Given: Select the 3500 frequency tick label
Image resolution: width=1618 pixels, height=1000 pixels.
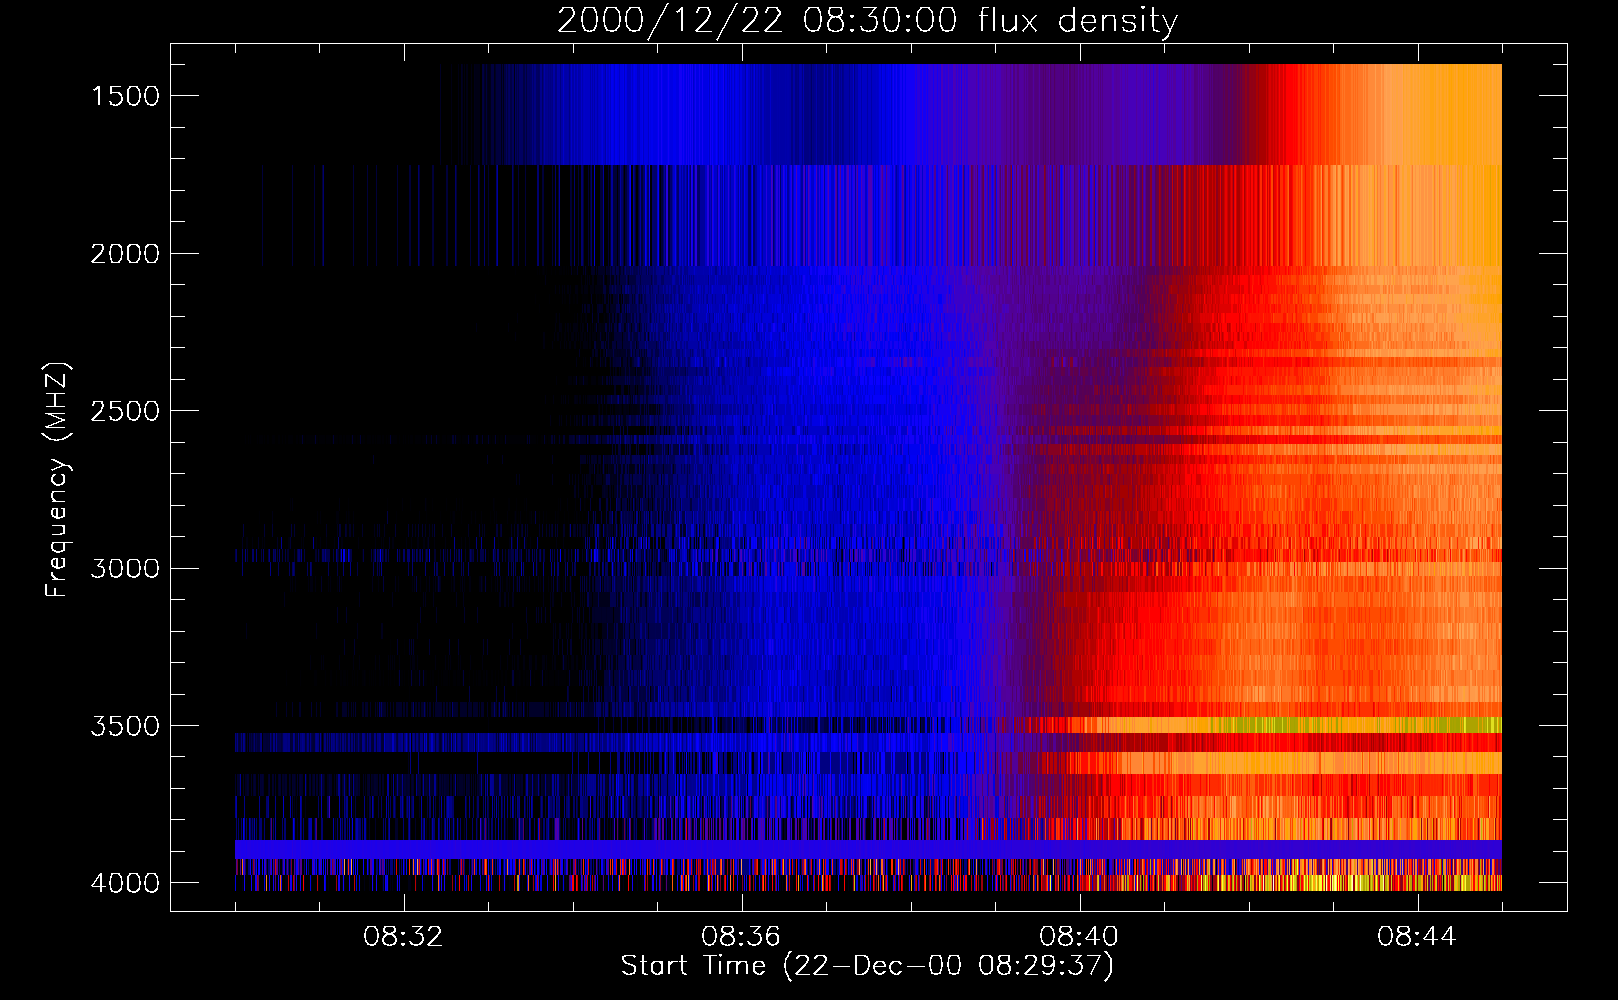Looking at the screenshot, I should pyautogui.click(x=125, y=726).
